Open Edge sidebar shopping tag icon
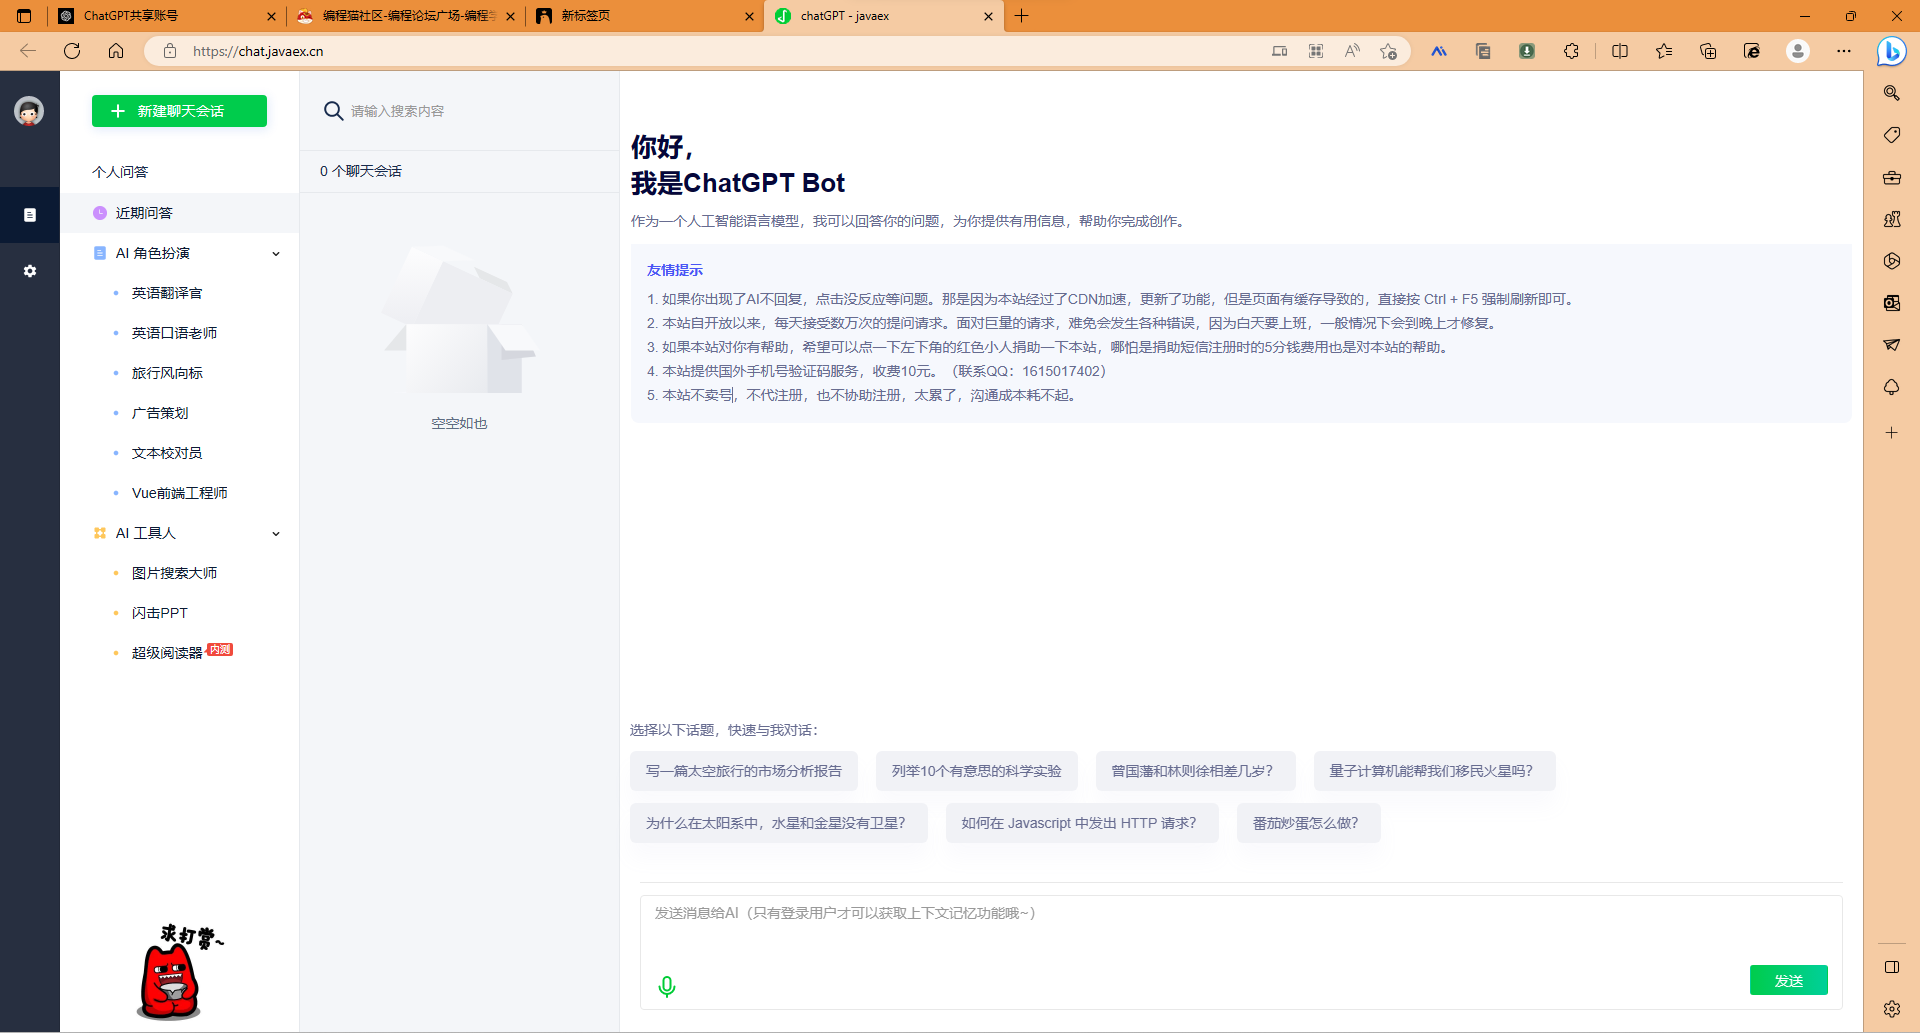This screenshot has width=1920, height=1033. tap(1892, 135)
